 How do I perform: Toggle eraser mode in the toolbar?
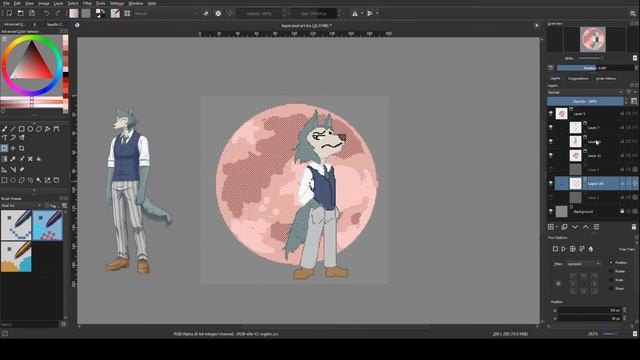pyautogui.click(x=206, y=13)
